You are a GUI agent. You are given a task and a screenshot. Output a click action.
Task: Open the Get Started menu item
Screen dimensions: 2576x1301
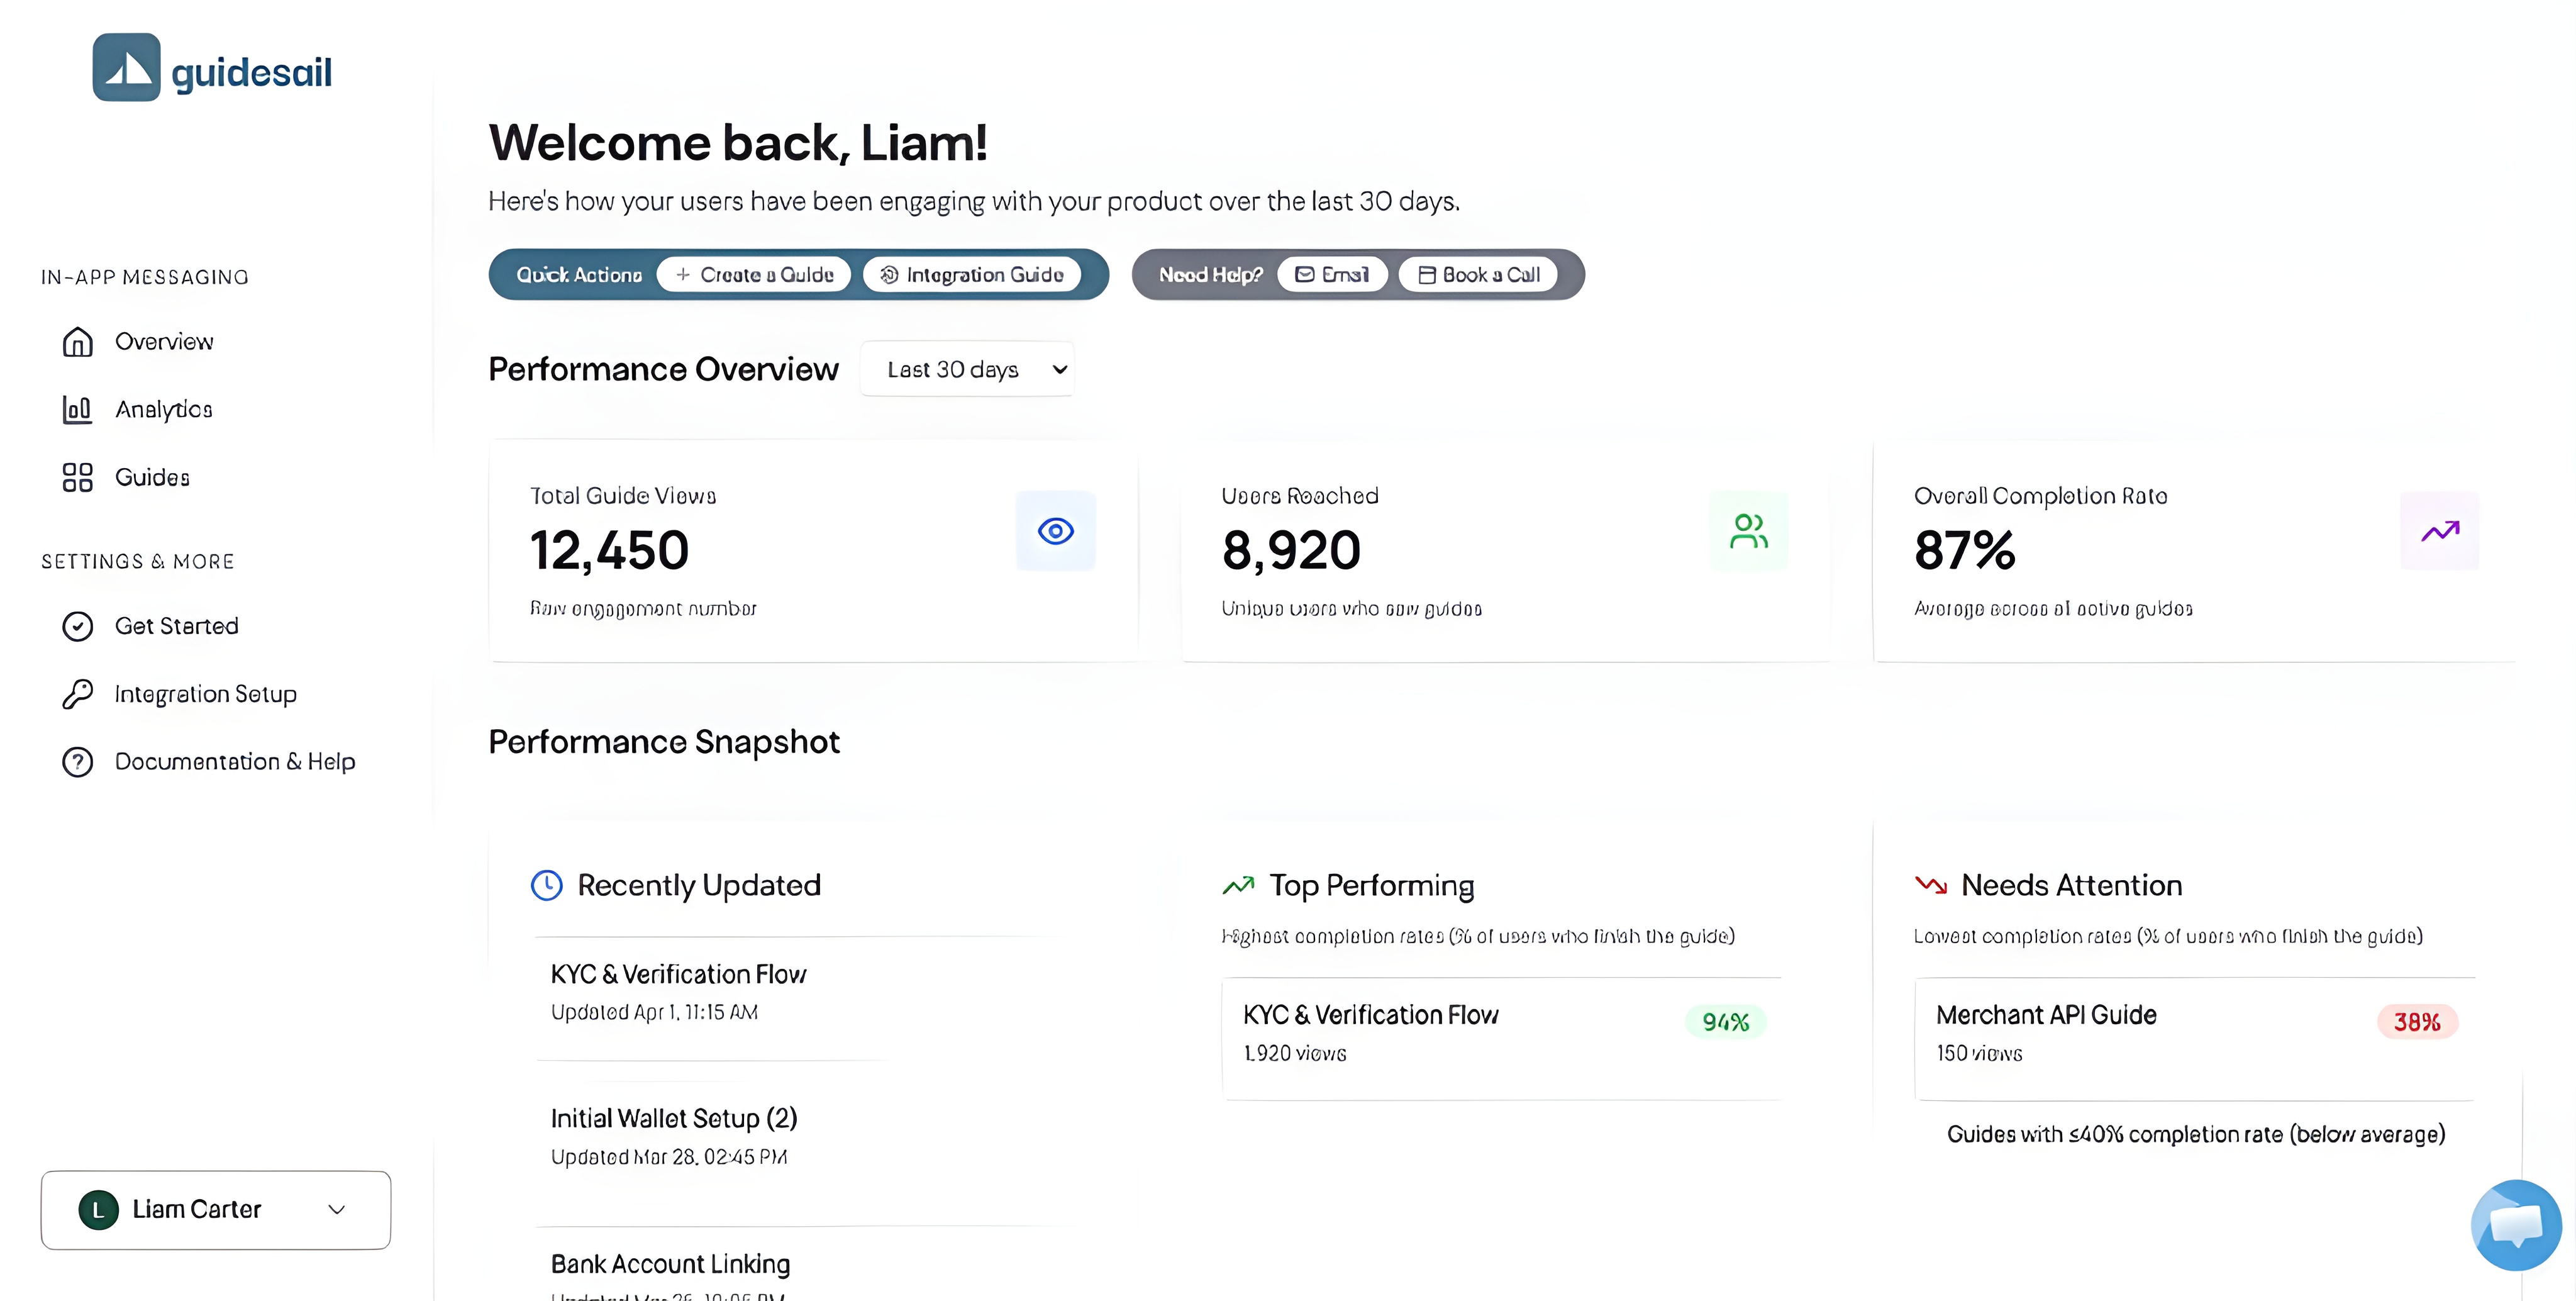pos(176,626)
